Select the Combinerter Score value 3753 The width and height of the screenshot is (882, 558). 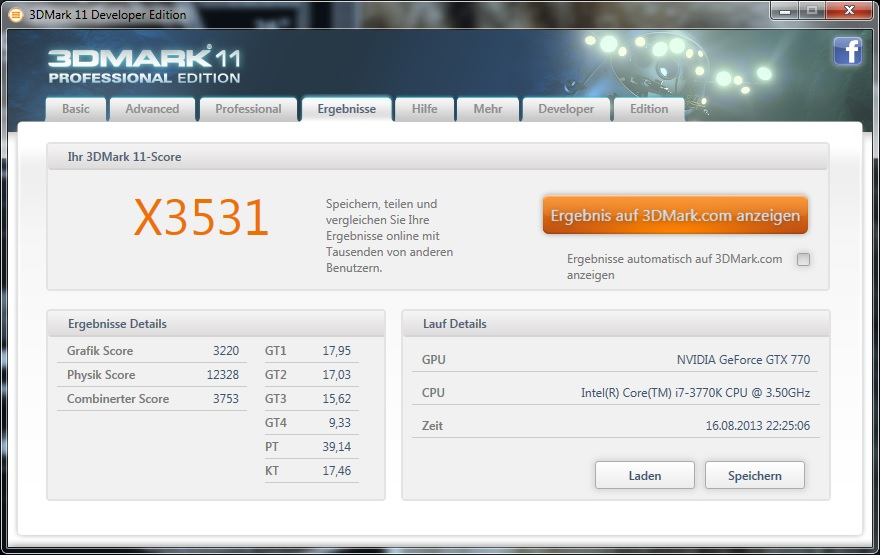coord(226,399)
